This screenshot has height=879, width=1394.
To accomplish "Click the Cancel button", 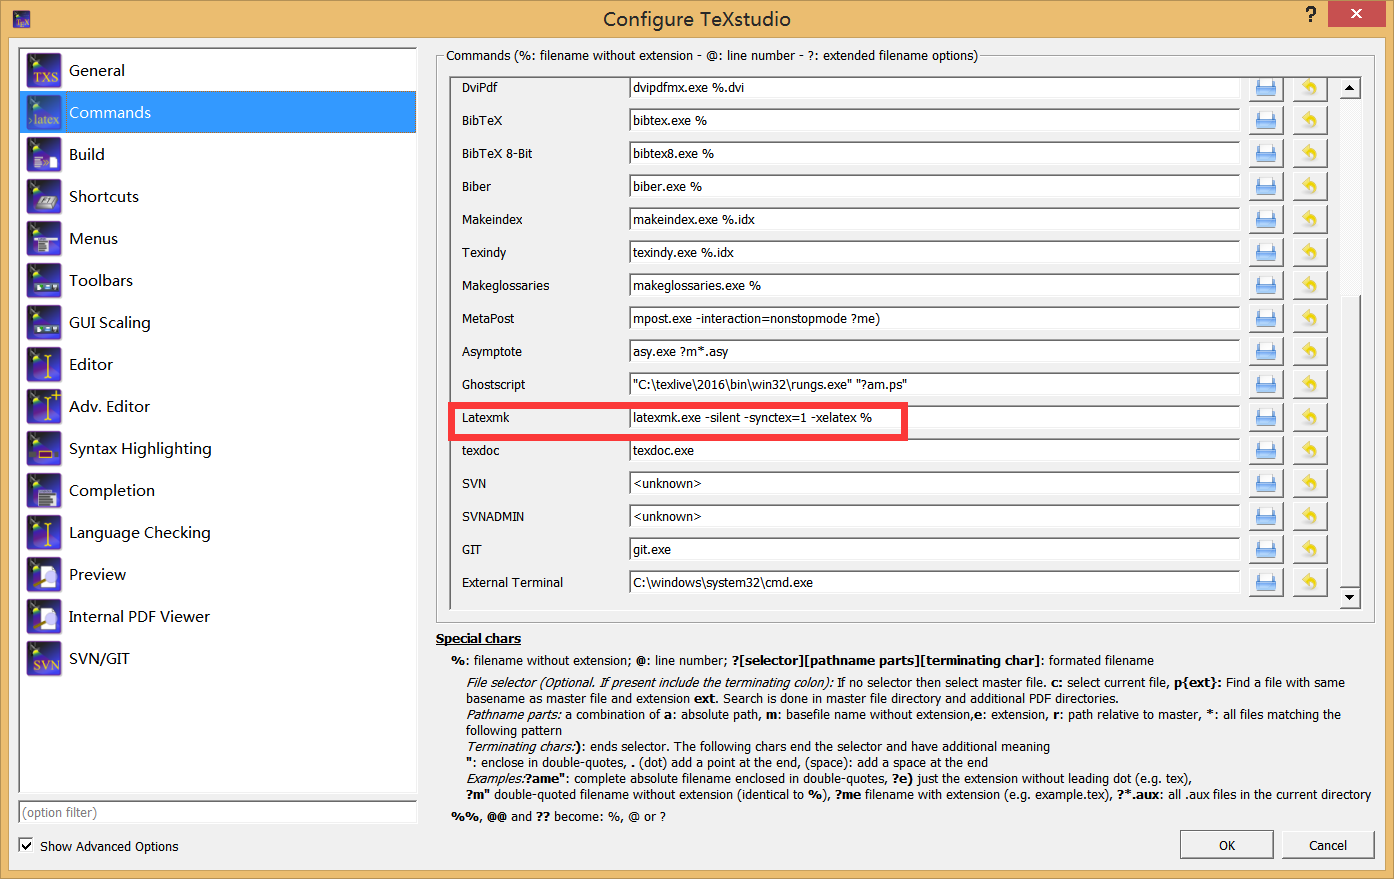I will [x=1328, y=845].
